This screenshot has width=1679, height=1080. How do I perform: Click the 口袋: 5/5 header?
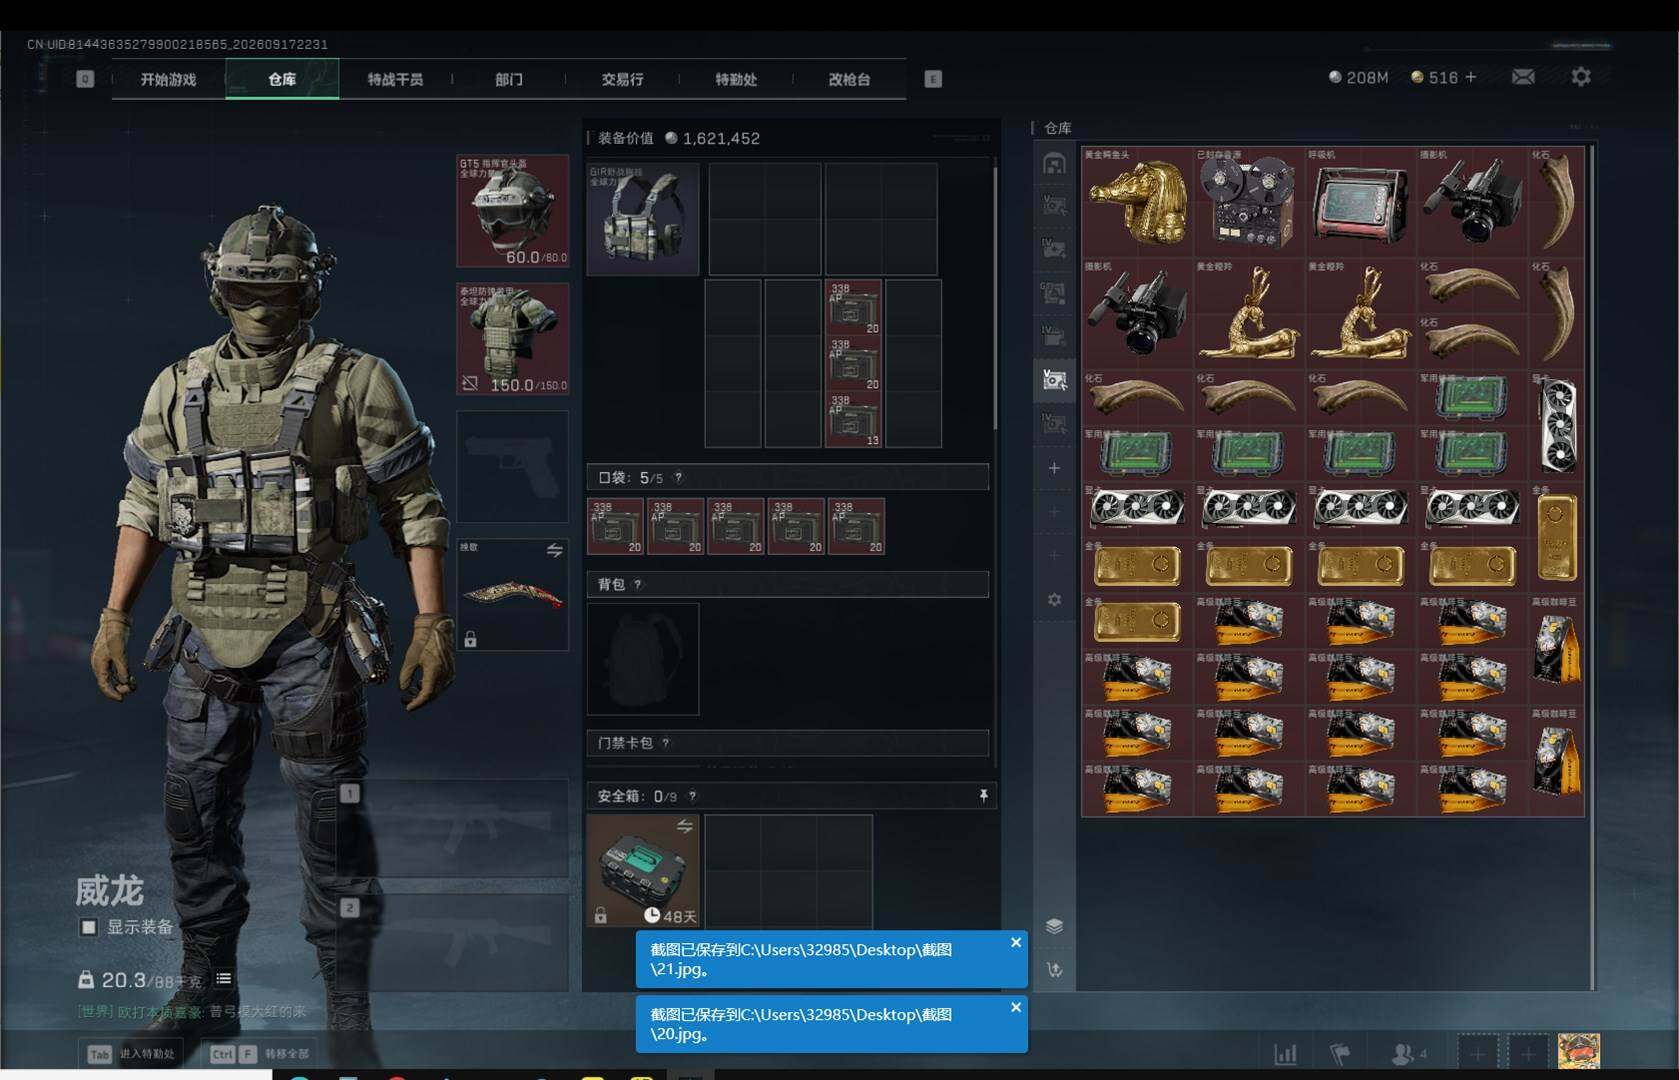coord(788,478)
